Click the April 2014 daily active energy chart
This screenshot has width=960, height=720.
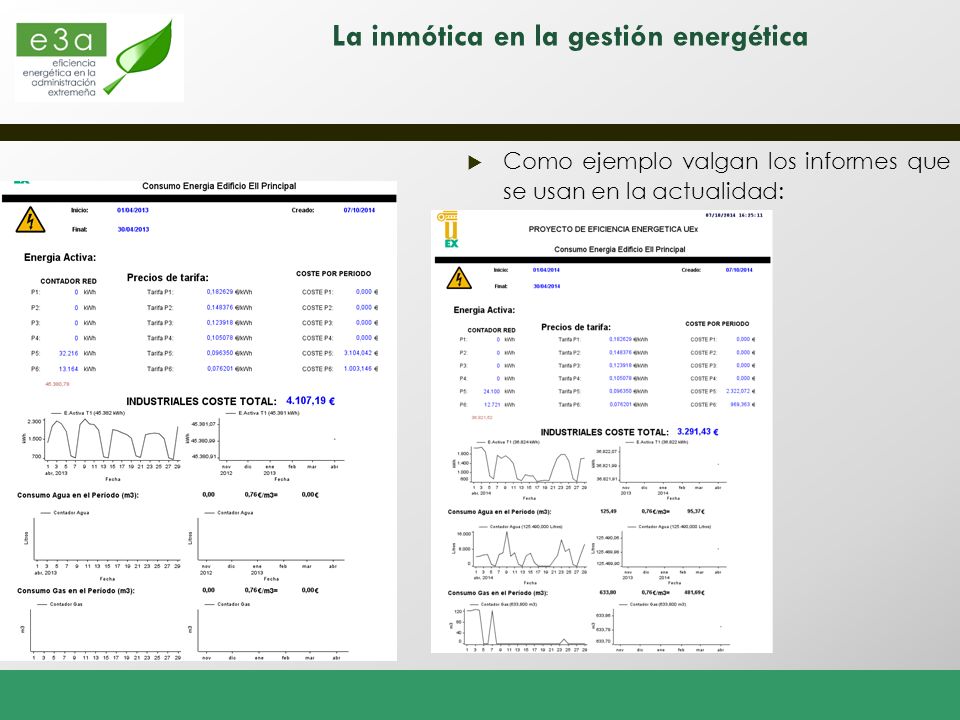click(x=520, y=470)
